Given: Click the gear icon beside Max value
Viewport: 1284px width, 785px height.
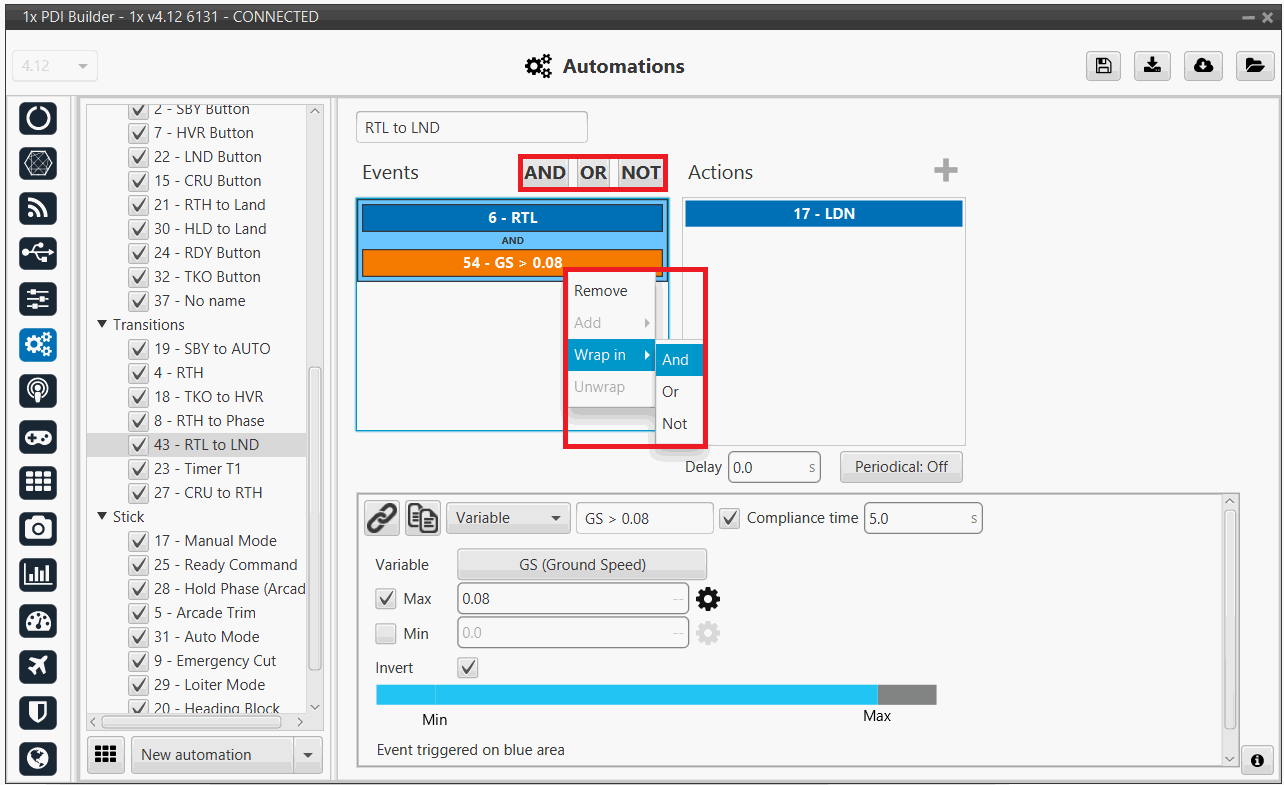Looking at the screenshot, I should pyautogui.click(x=708, y=599).
